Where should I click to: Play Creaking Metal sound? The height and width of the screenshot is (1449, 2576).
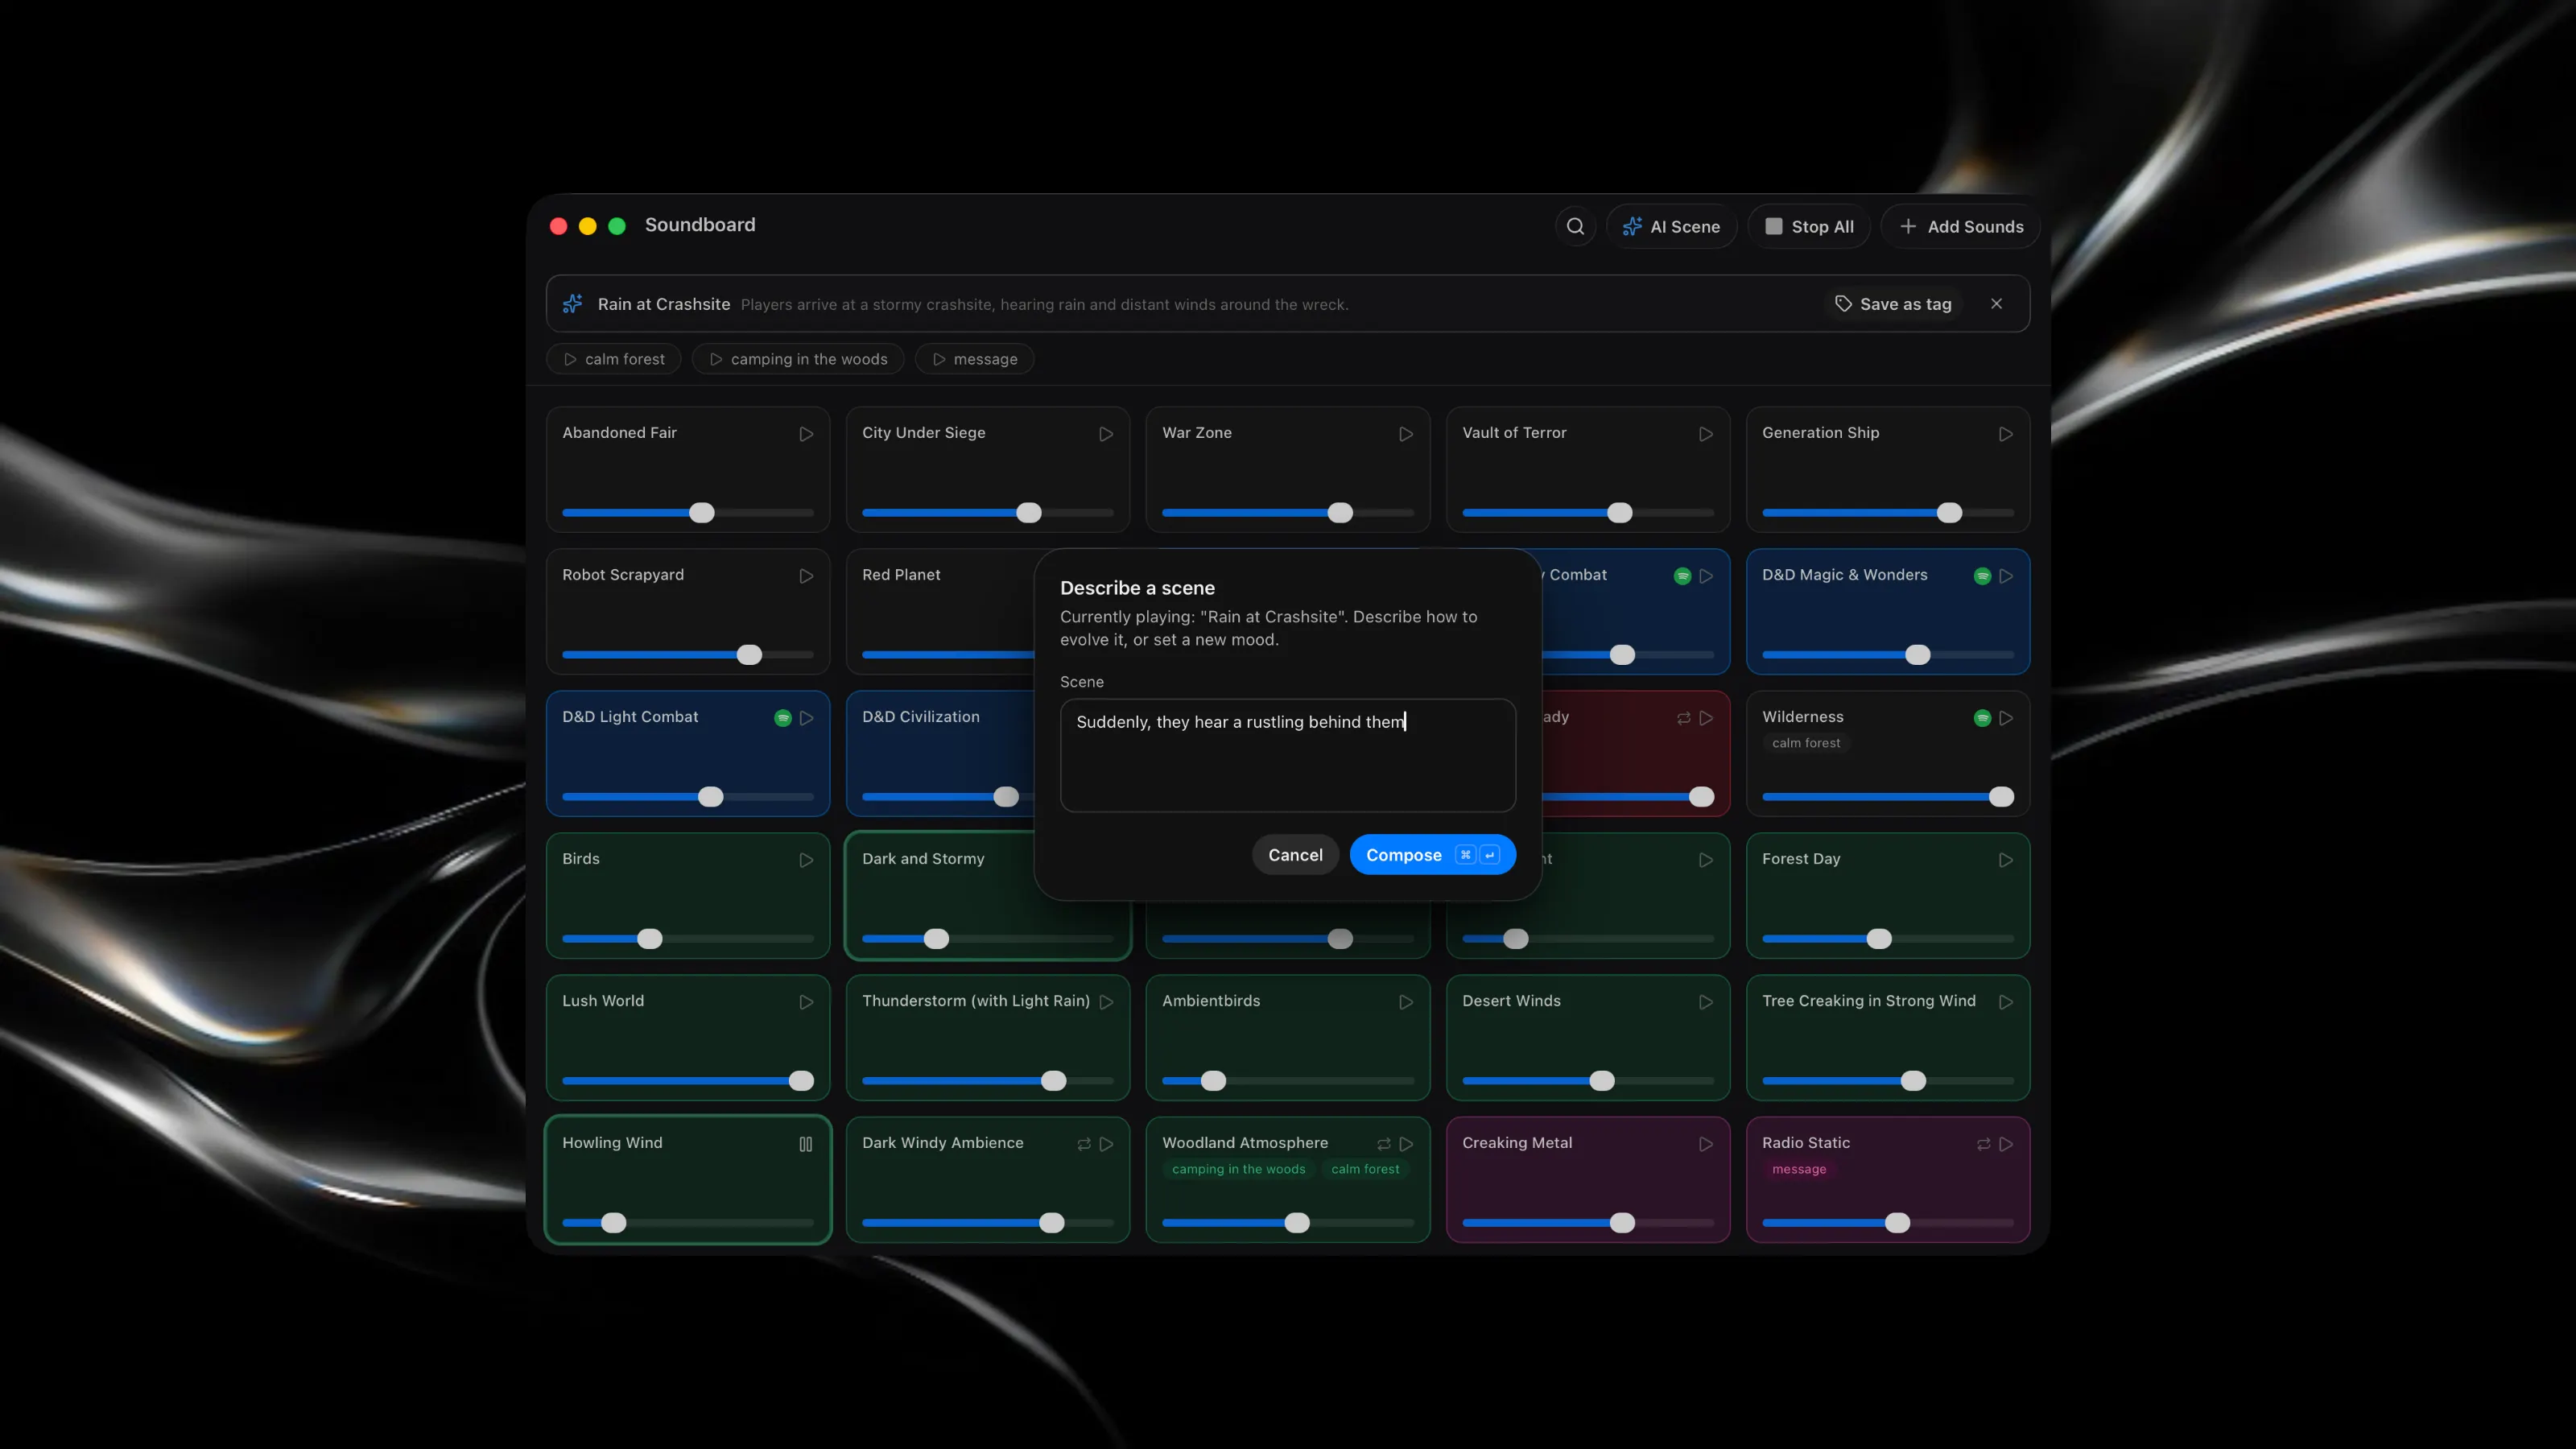tap(1706, 1144)
